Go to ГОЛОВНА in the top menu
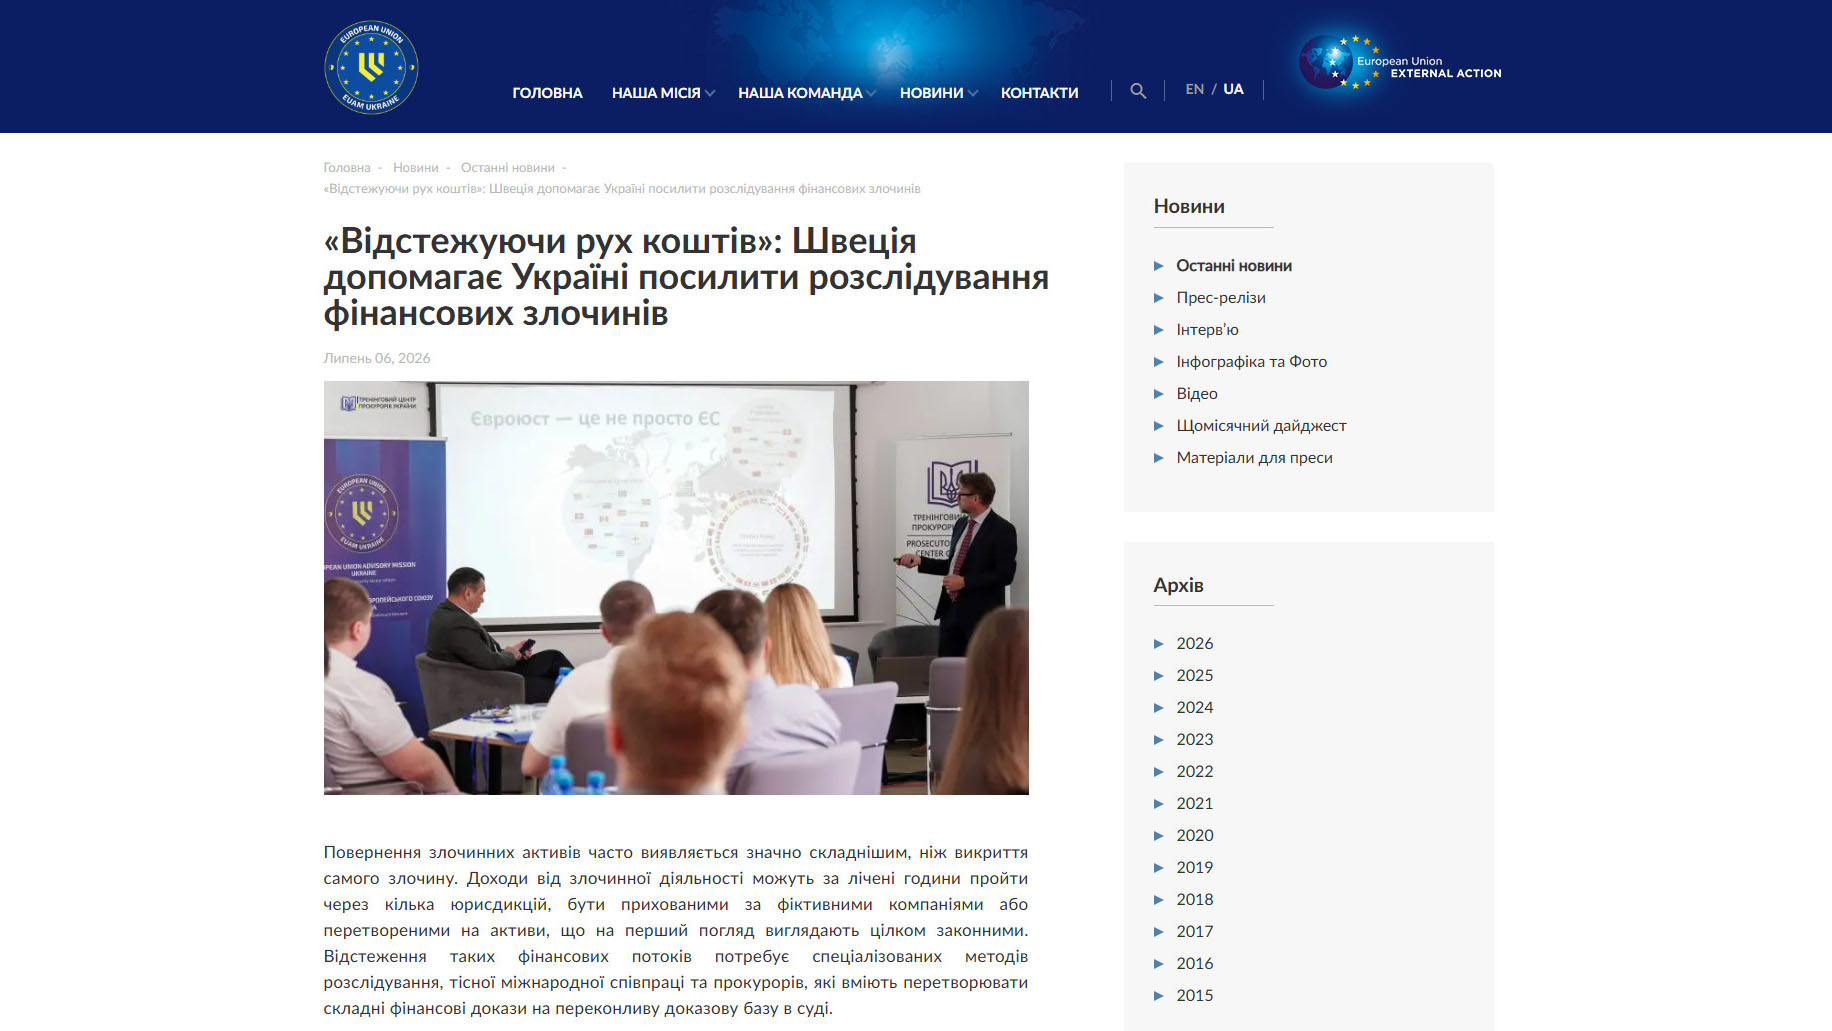This screenshot has height=1031, width=1832. [x=547, y=92]
